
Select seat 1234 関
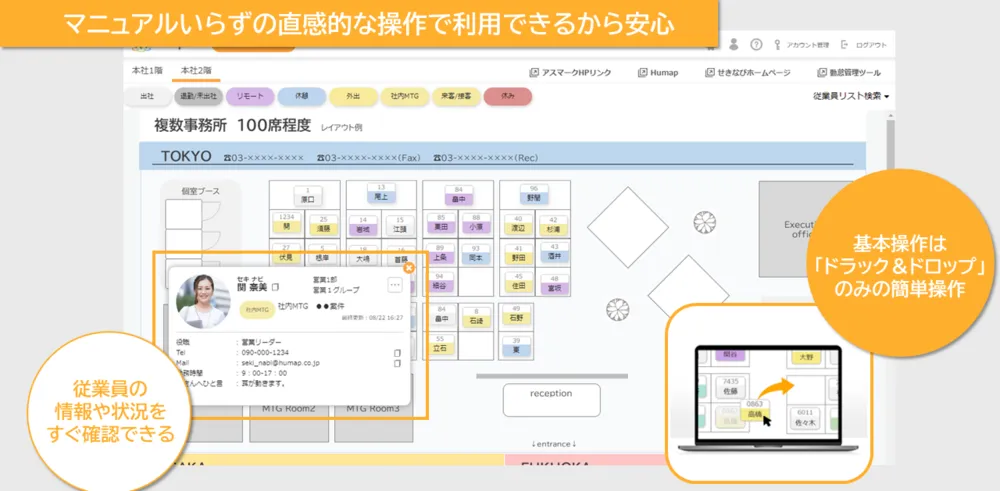pyautogui.click(x=286, y=223)
